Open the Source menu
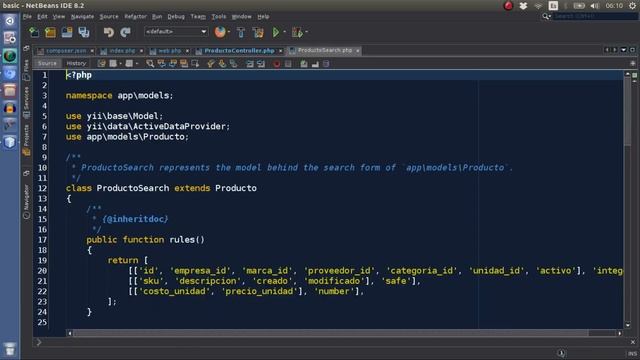The image size is (640, 360). [109, 17]
